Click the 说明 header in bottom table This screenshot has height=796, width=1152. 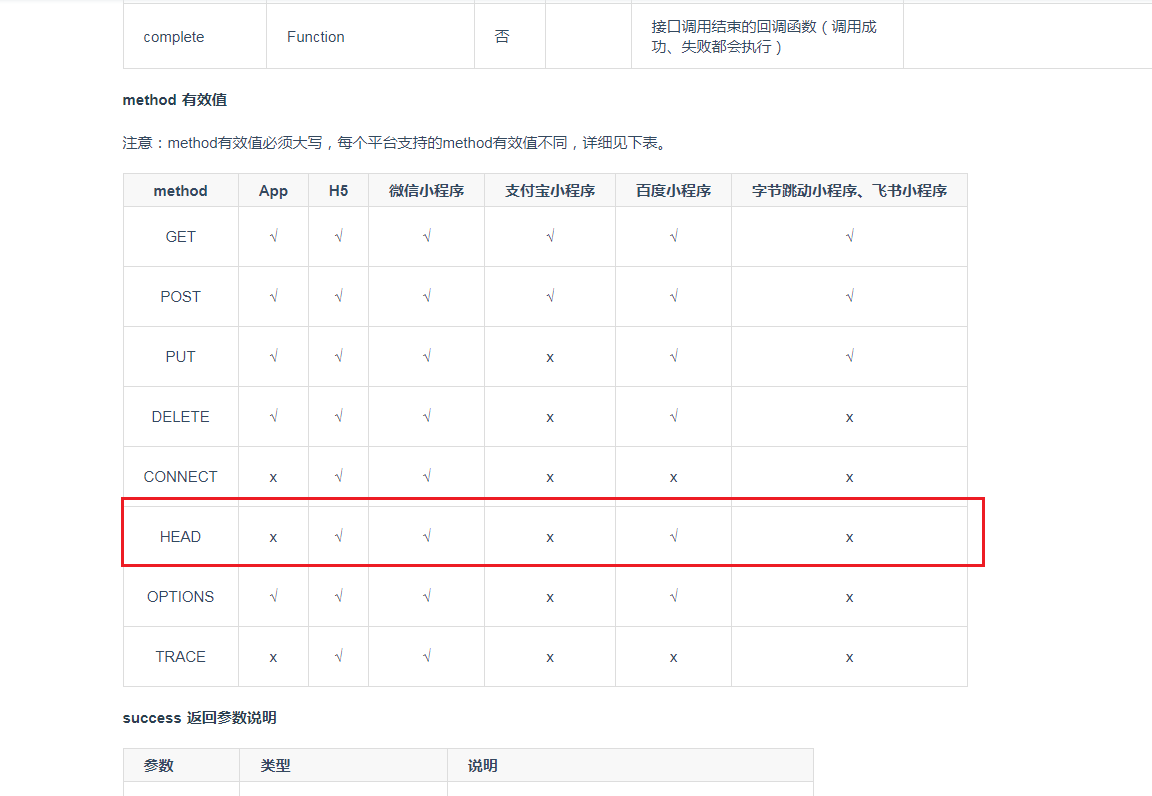482,766
